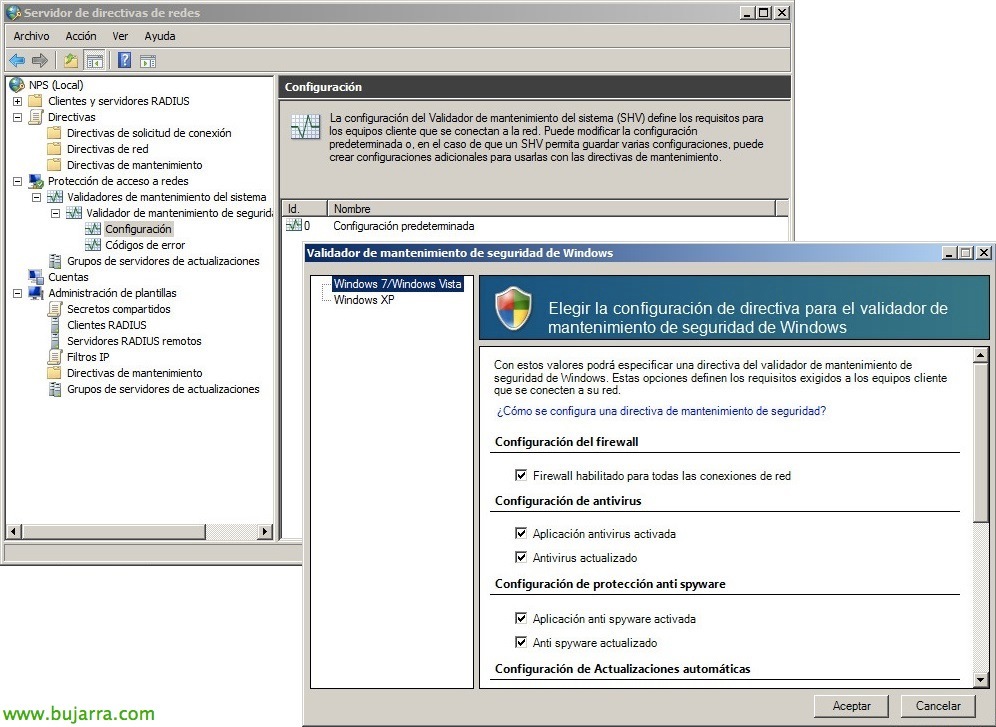The height and width of the screenshot is (727, 996).
Task: Click the Administración de plantillas icon
Action: click(x=36, y=293)
